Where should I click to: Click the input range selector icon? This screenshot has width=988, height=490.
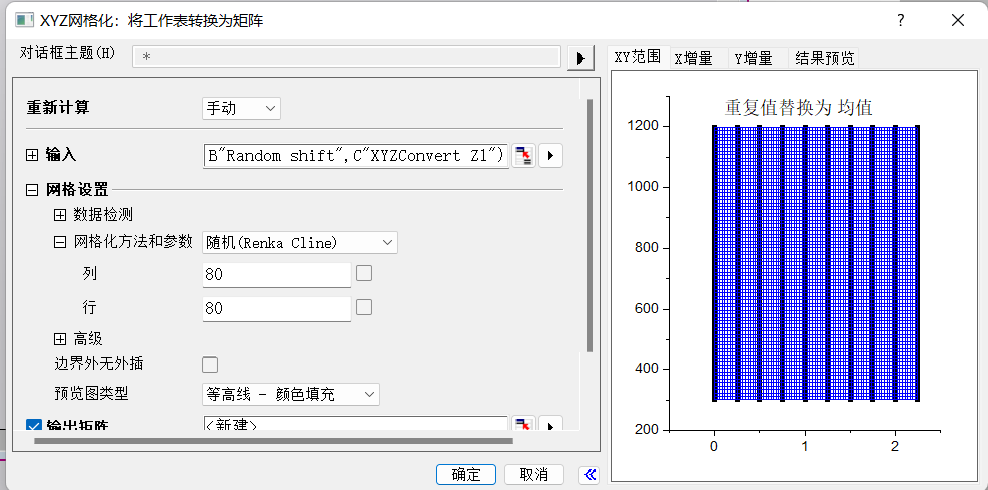[x=524, y=155]
